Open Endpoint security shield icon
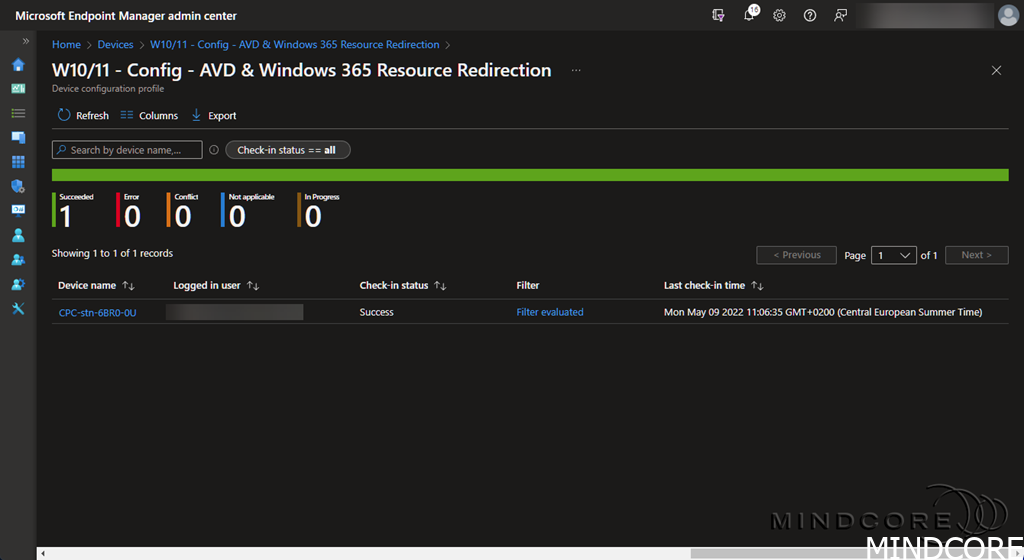This screenshot has width=1024, height=560. [x=18, y=186]
